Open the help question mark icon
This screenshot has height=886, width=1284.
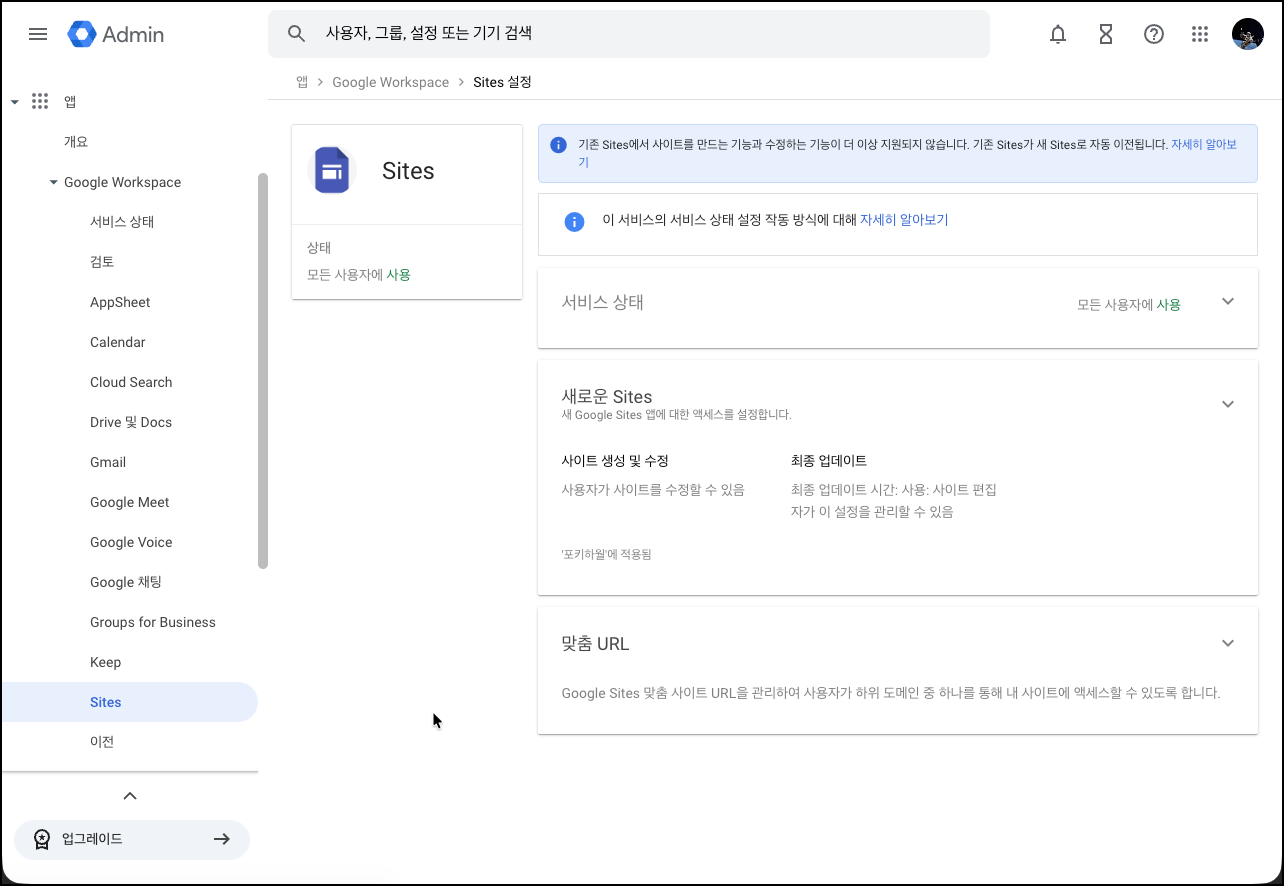tap(1154, 34)
